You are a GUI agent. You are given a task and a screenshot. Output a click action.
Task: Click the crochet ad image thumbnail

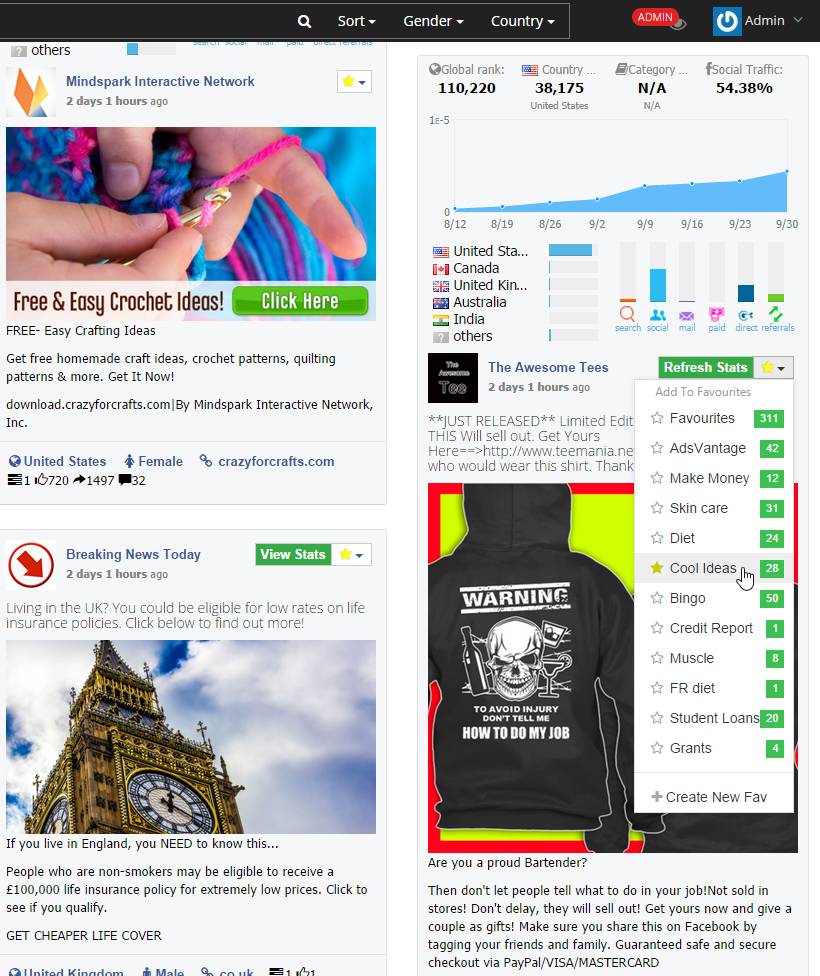191,224
